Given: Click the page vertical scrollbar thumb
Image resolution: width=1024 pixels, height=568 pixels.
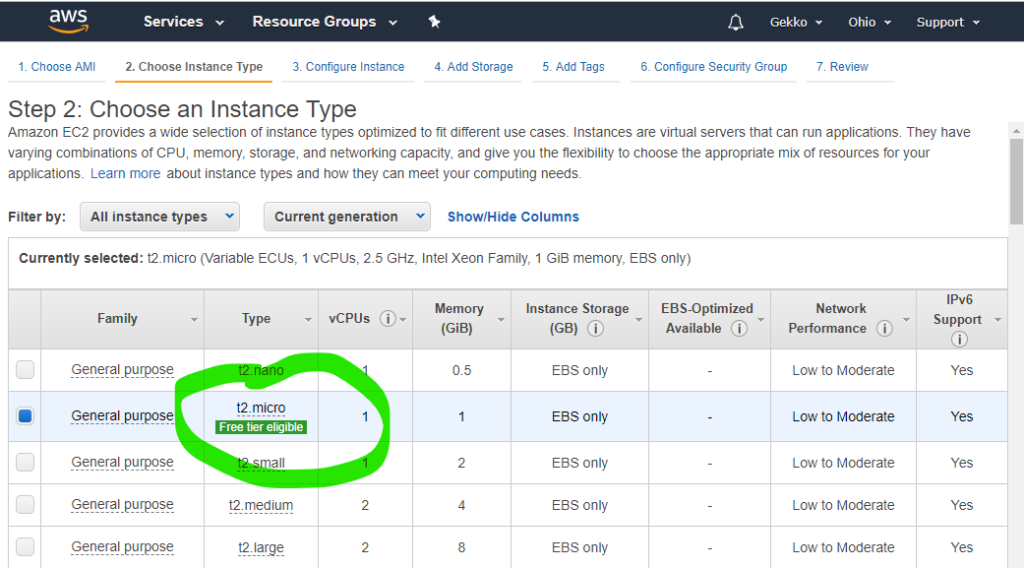Looking at the screenshot, I should click(1016, 181).
